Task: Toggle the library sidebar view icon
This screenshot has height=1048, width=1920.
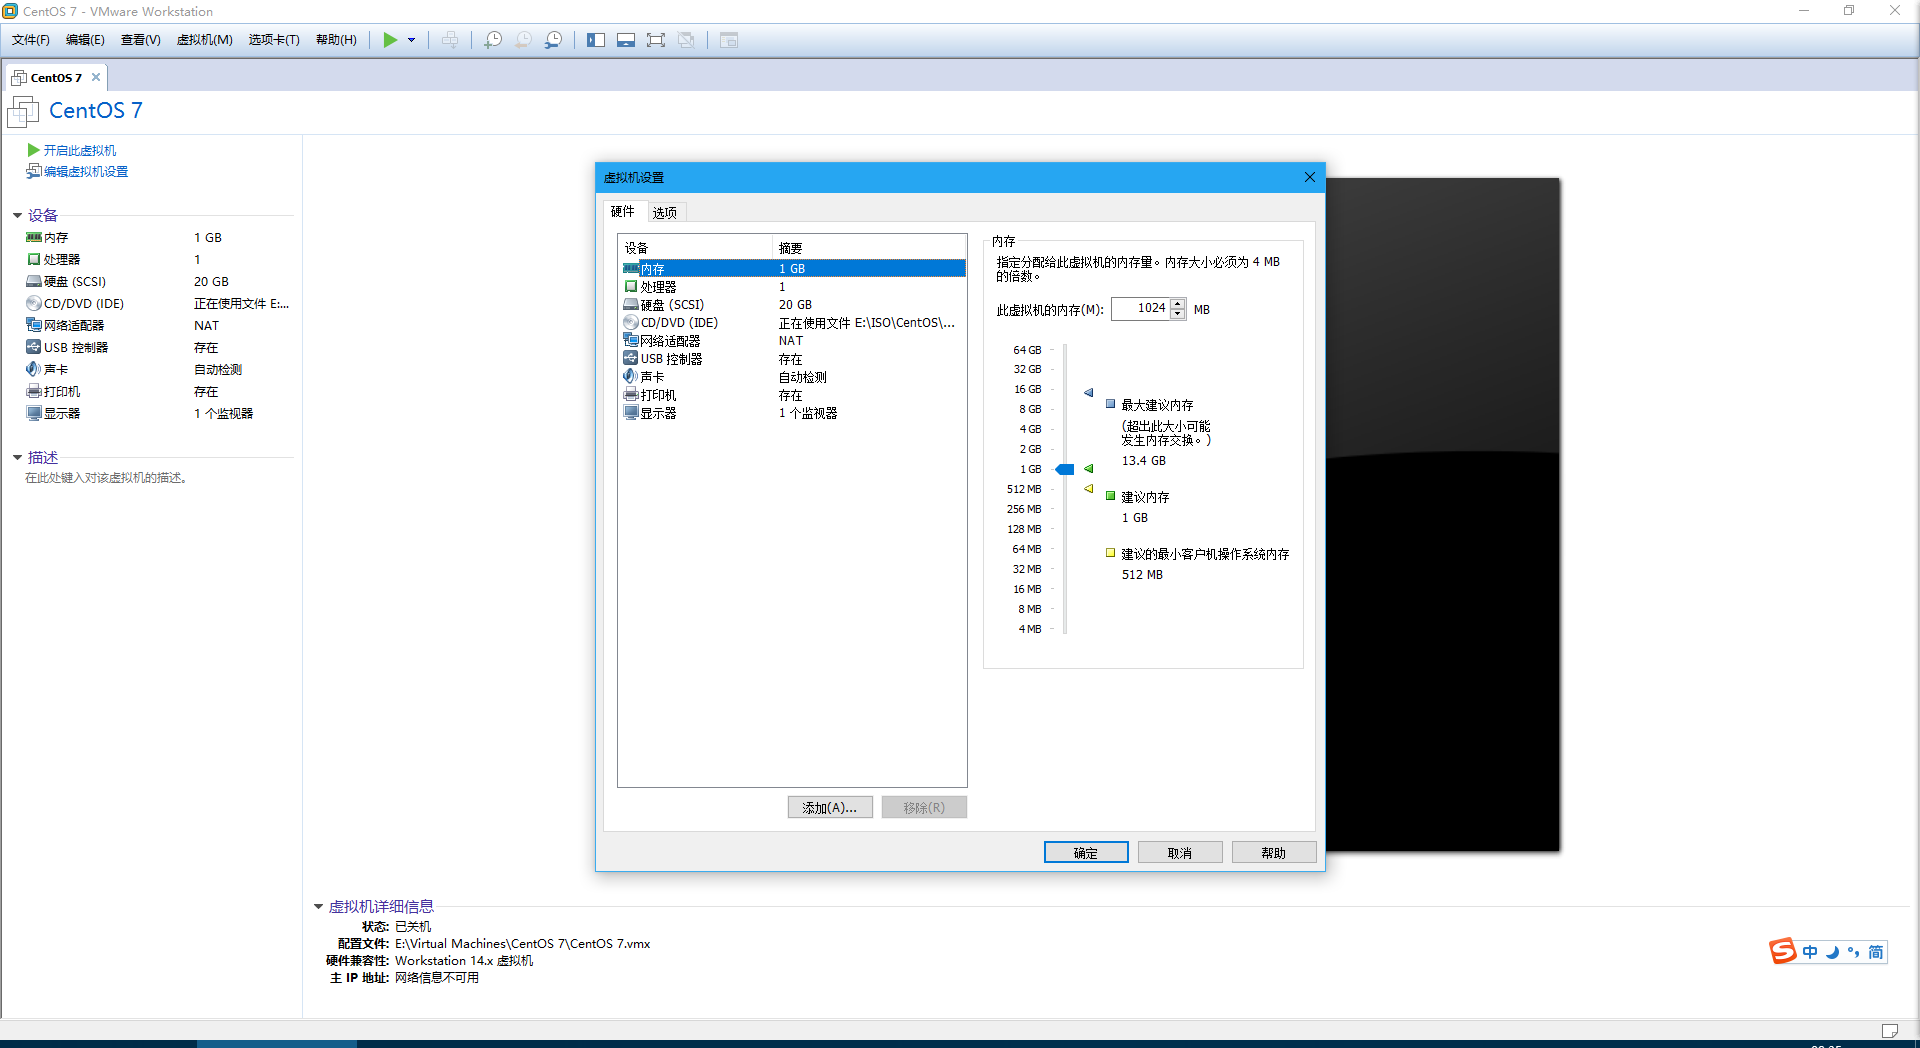Action: pyautogui.click(x=596, y=40)
